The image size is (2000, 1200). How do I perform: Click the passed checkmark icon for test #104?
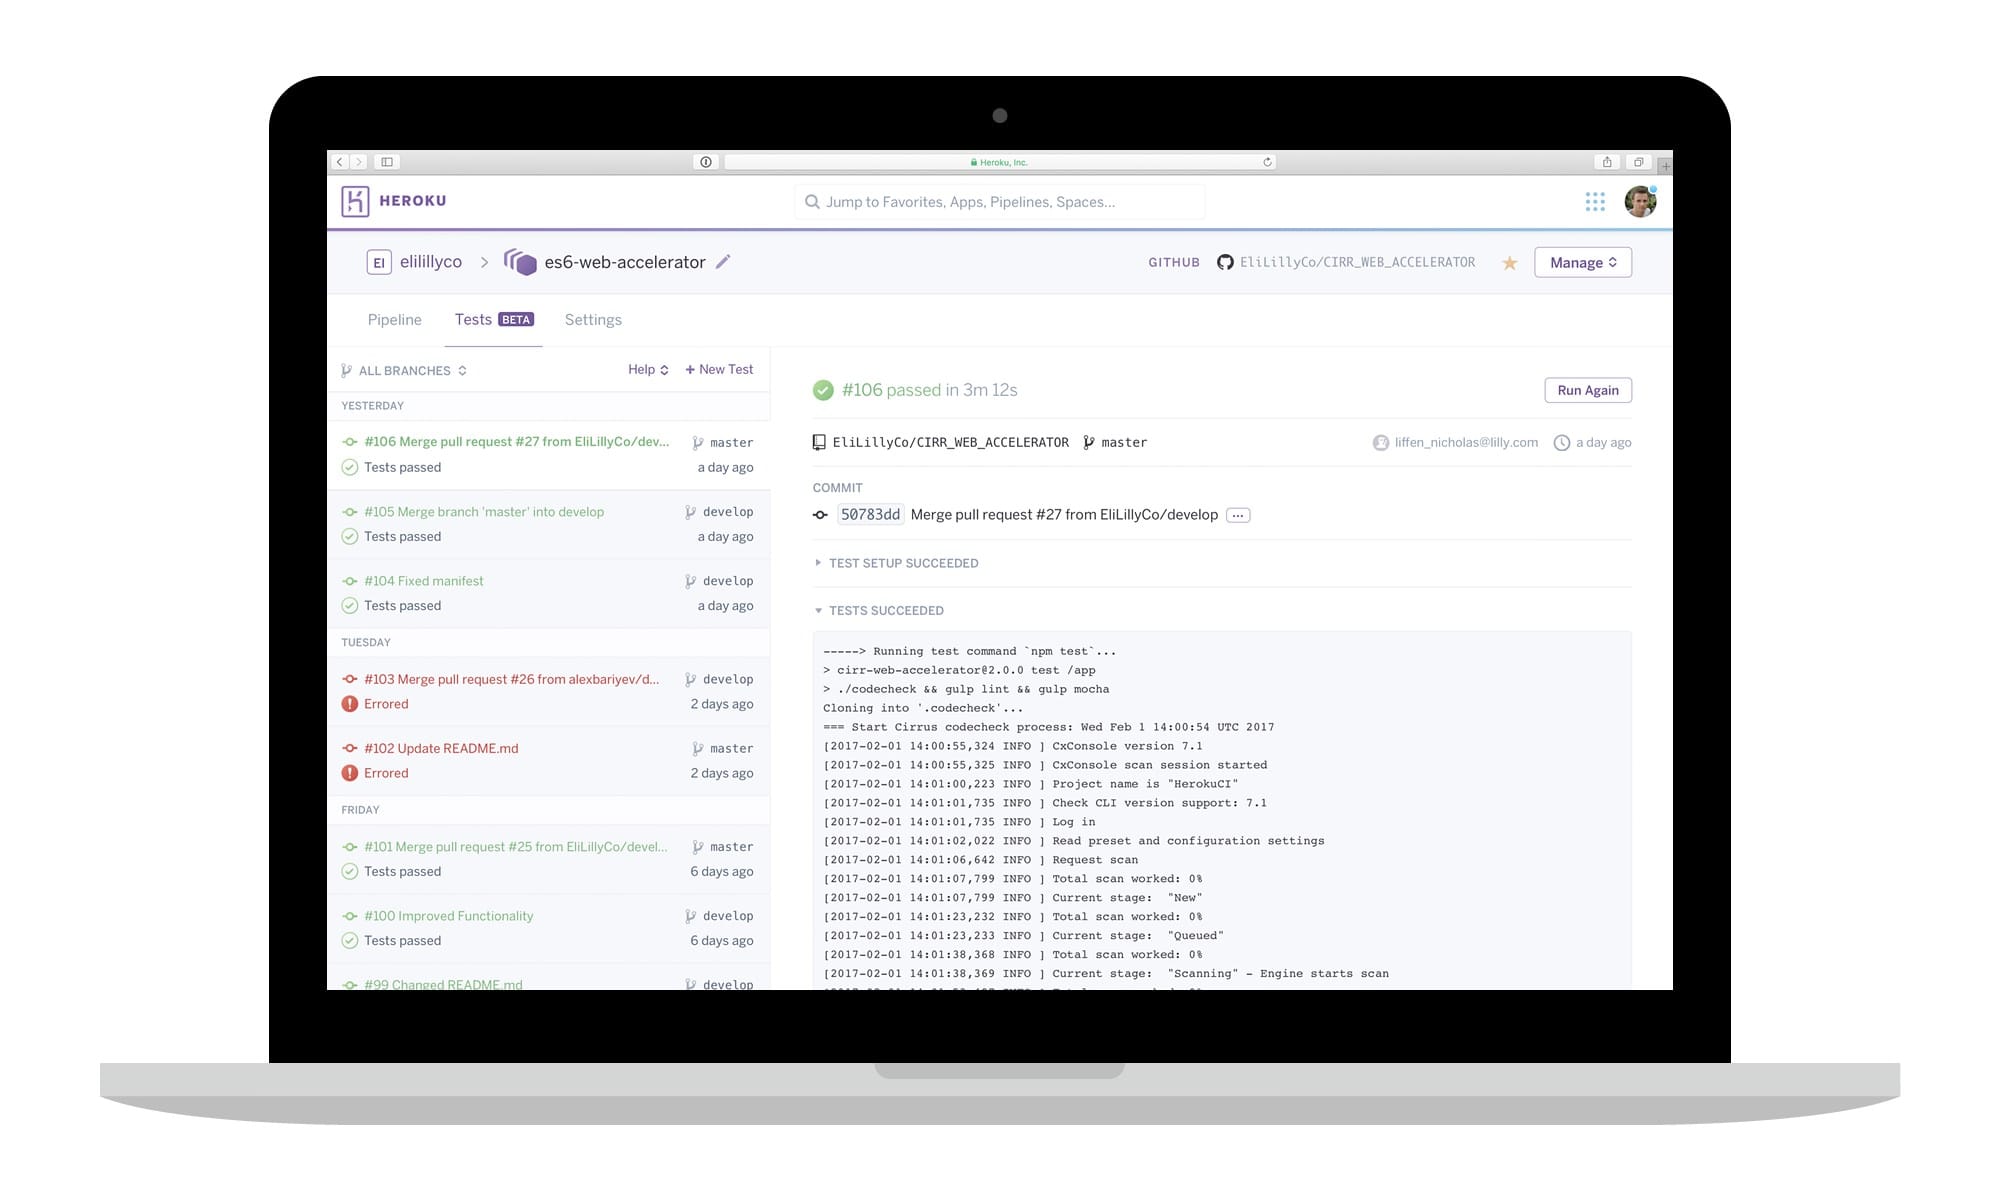point(350,605)
